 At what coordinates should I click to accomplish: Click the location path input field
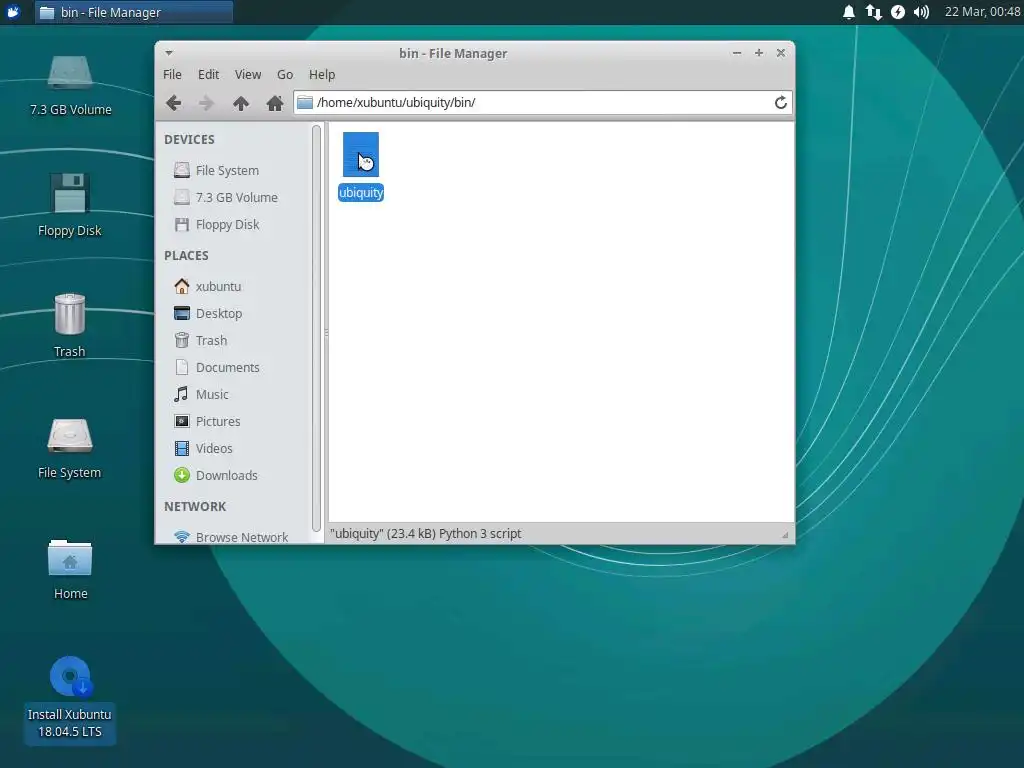click(x=543, y=103)
